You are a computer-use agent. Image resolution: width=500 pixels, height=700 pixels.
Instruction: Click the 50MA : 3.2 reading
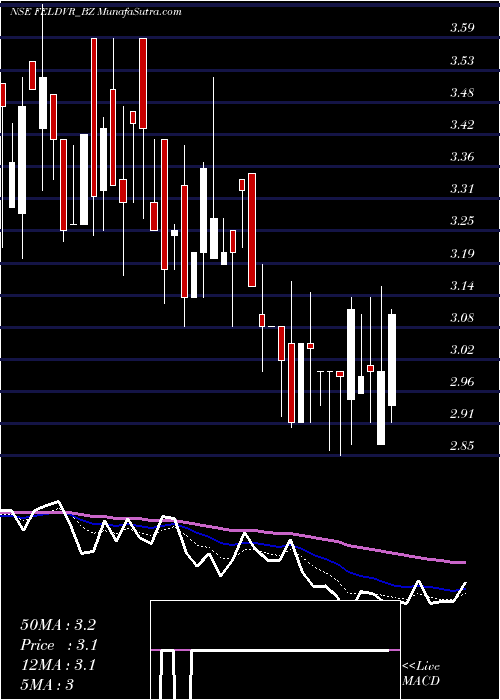click(58, 625)
